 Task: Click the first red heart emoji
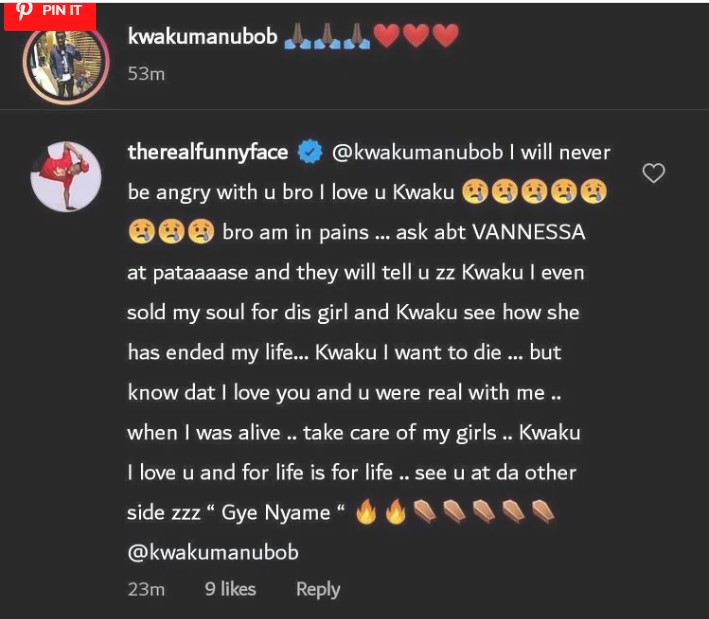387,36
